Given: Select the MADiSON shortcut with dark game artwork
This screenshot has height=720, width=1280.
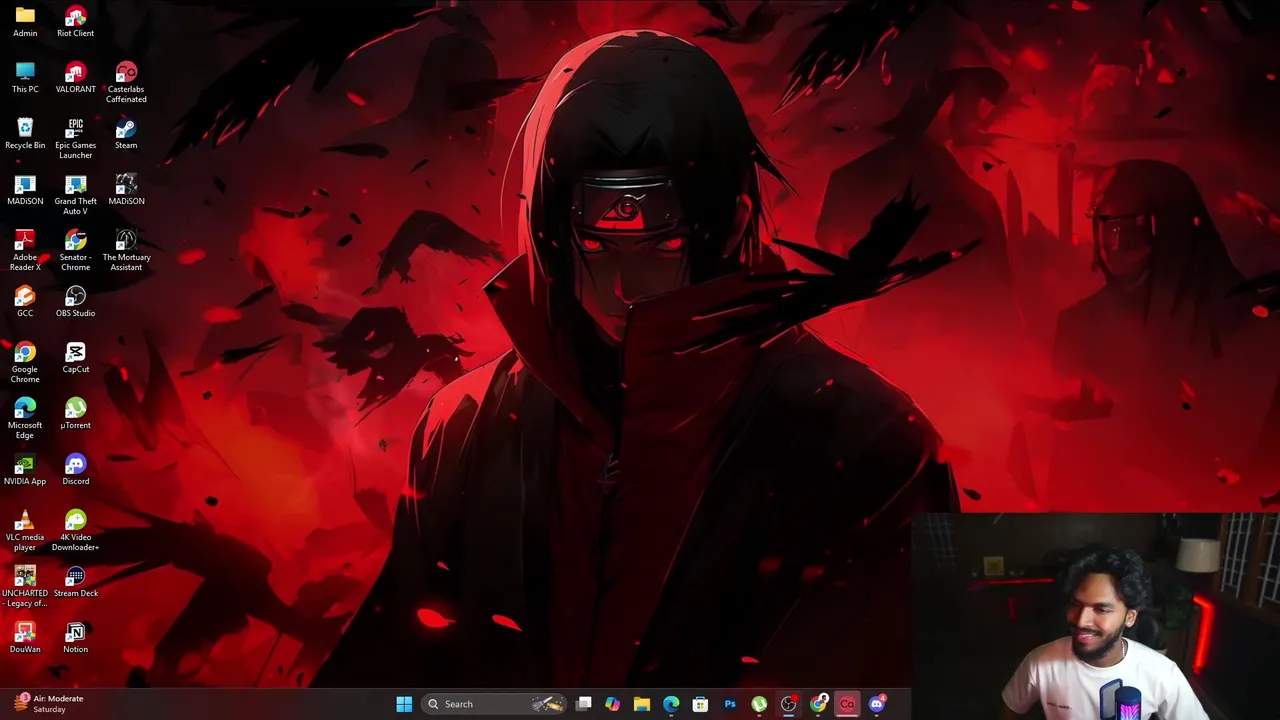Looking at the screenshot, I should [x=126, y=189].
